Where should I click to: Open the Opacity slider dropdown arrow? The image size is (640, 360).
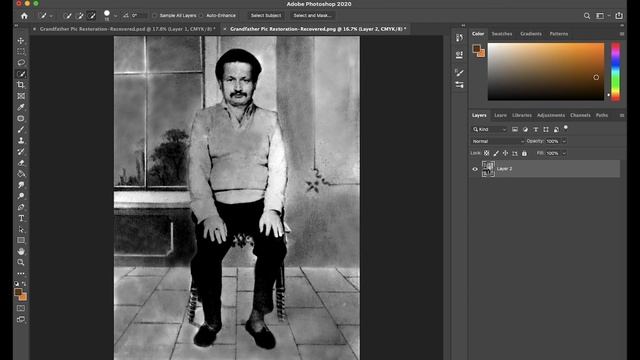coord(564,141)
